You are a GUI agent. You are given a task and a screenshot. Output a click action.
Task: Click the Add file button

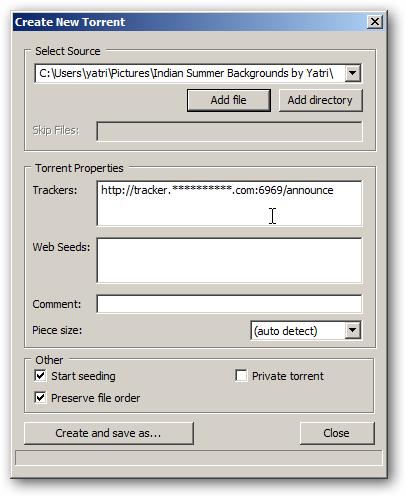tap(229, 100)
